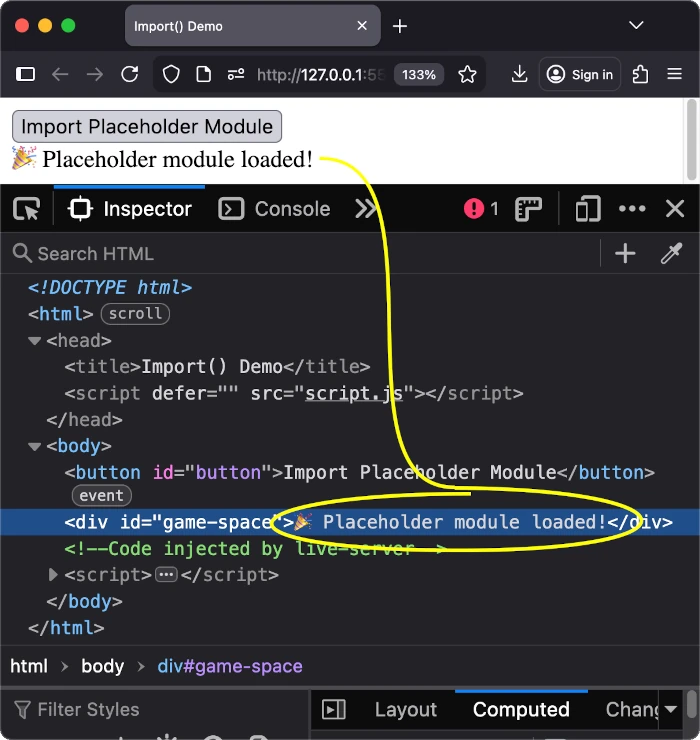Go forward with the forward arrow

(x=95, y=75)
